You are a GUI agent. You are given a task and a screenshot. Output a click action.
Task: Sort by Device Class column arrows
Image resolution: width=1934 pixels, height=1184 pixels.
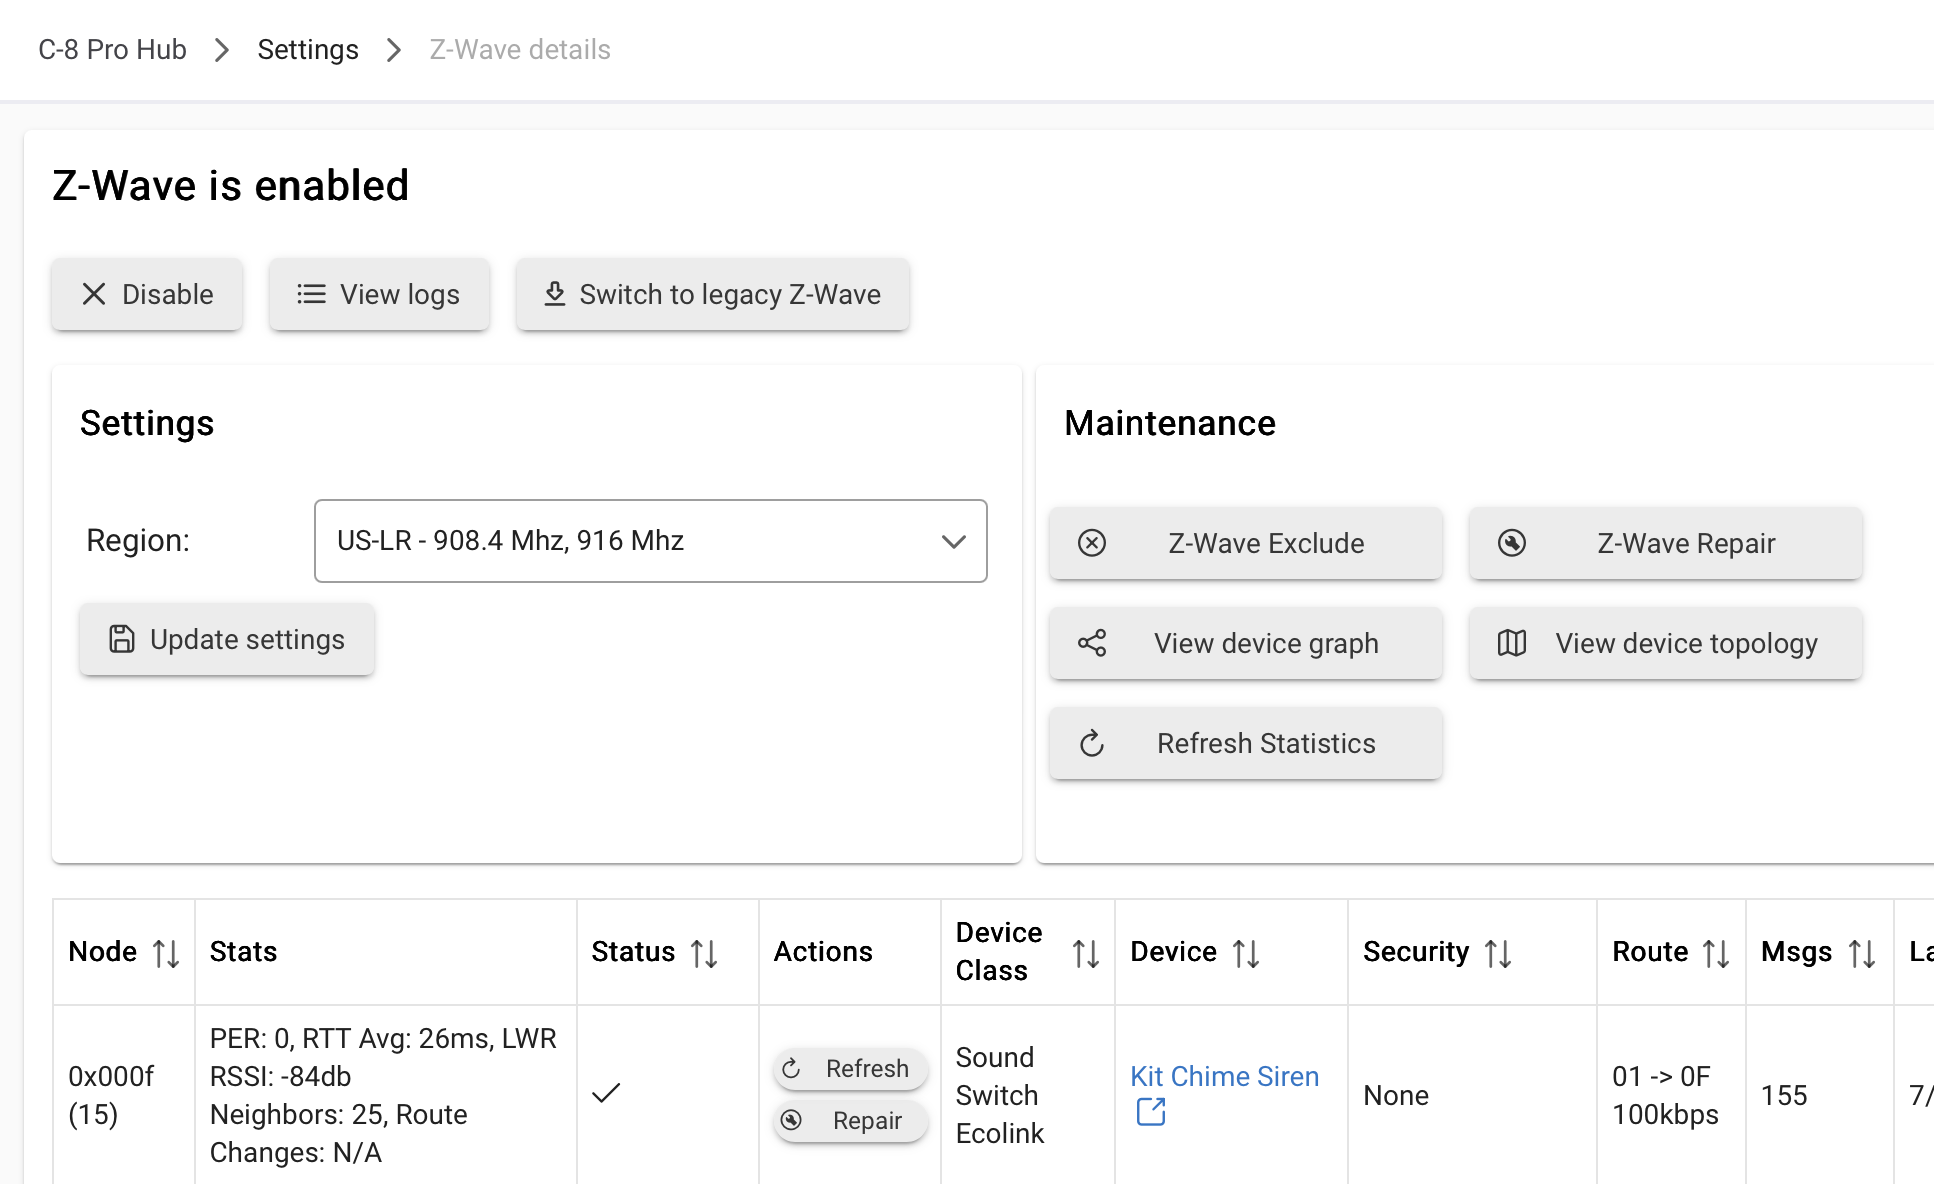pos(1086,953)
